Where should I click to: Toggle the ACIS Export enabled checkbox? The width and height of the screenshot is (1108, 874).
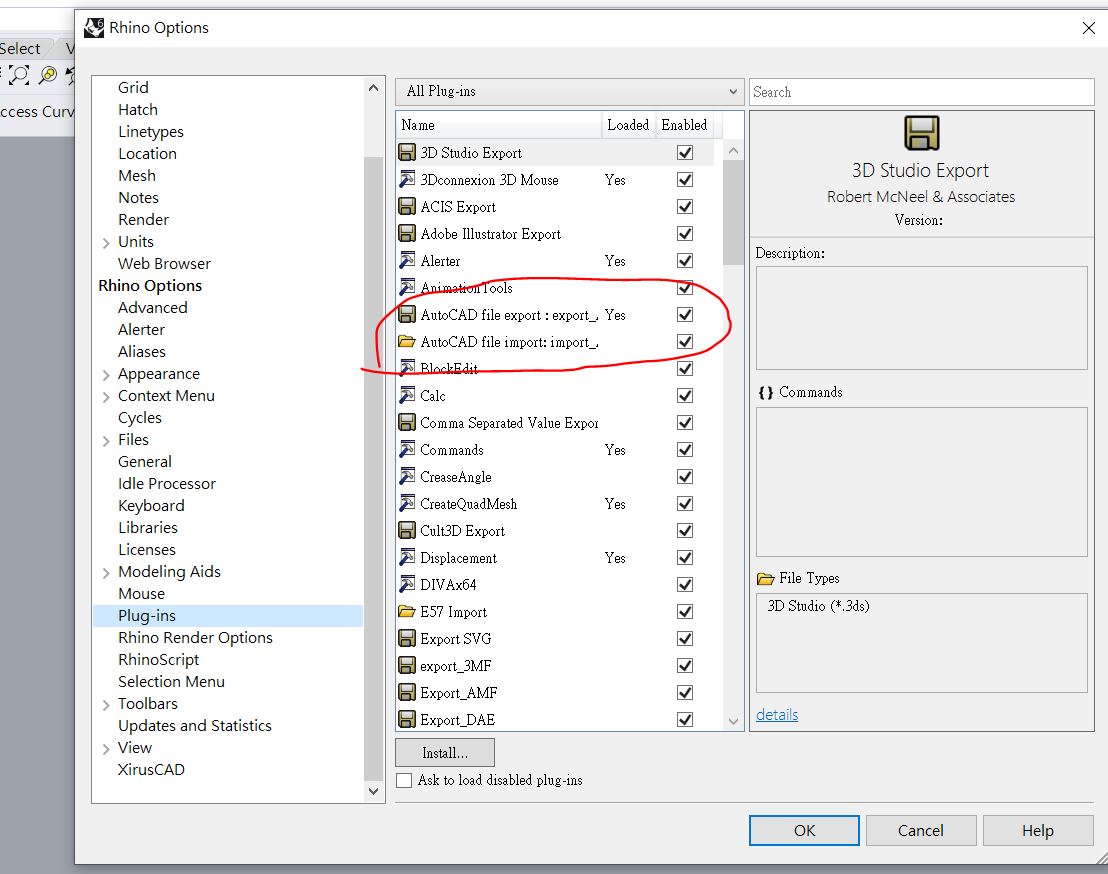point(685,206)
